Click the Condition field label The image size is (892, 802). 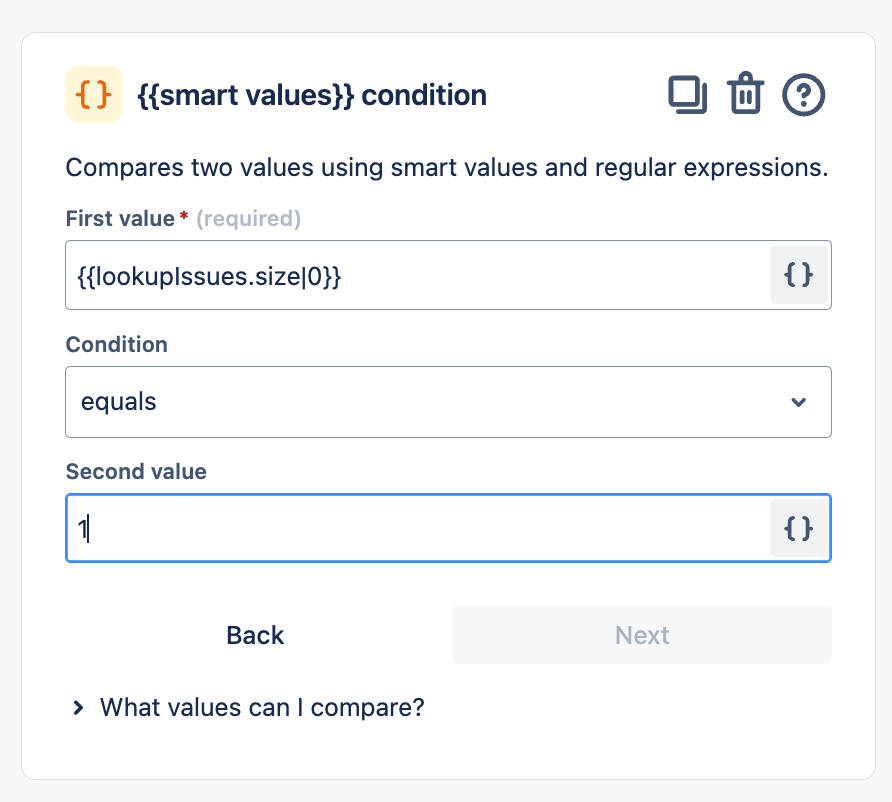117,345
